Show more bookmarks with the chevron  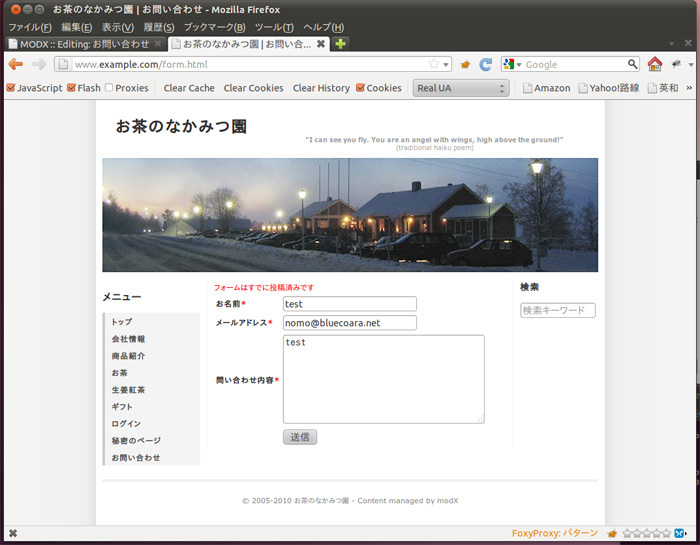click(689, 88)
